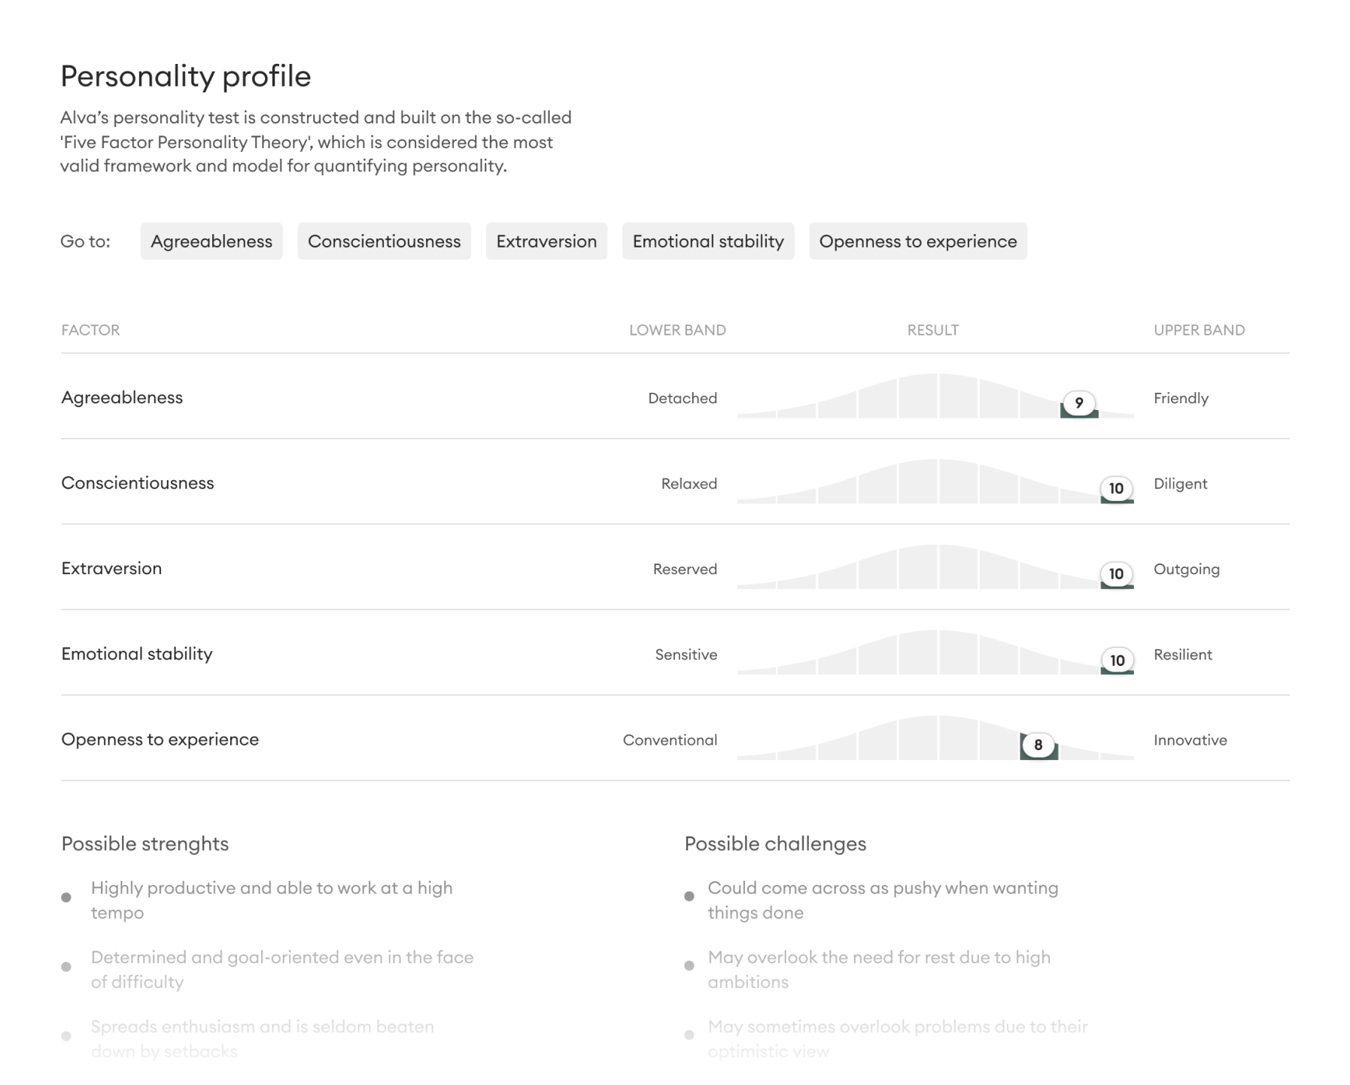This screenshot has width=1350, height=1085.
Task: Open the Conscientiousness section shortcut
Action: (x=384, y=241)
